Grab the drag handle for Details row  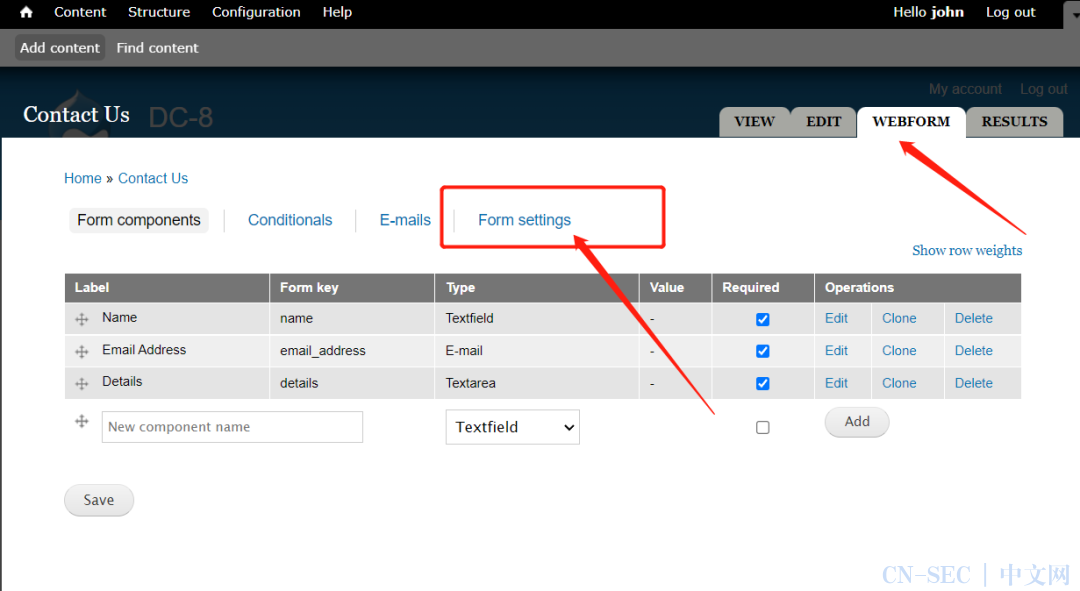82,384
